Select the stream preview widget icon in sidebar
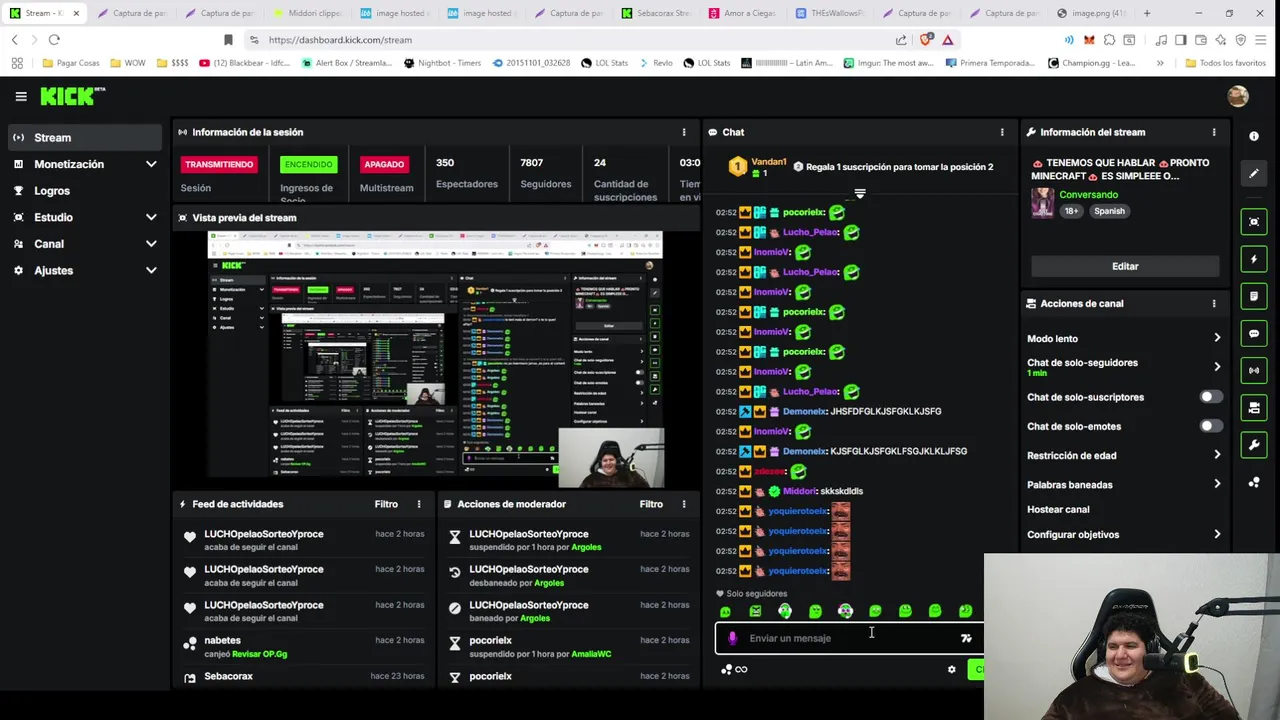The width and height of the screenshot is (1280, 720). [x=1254, y=222]
